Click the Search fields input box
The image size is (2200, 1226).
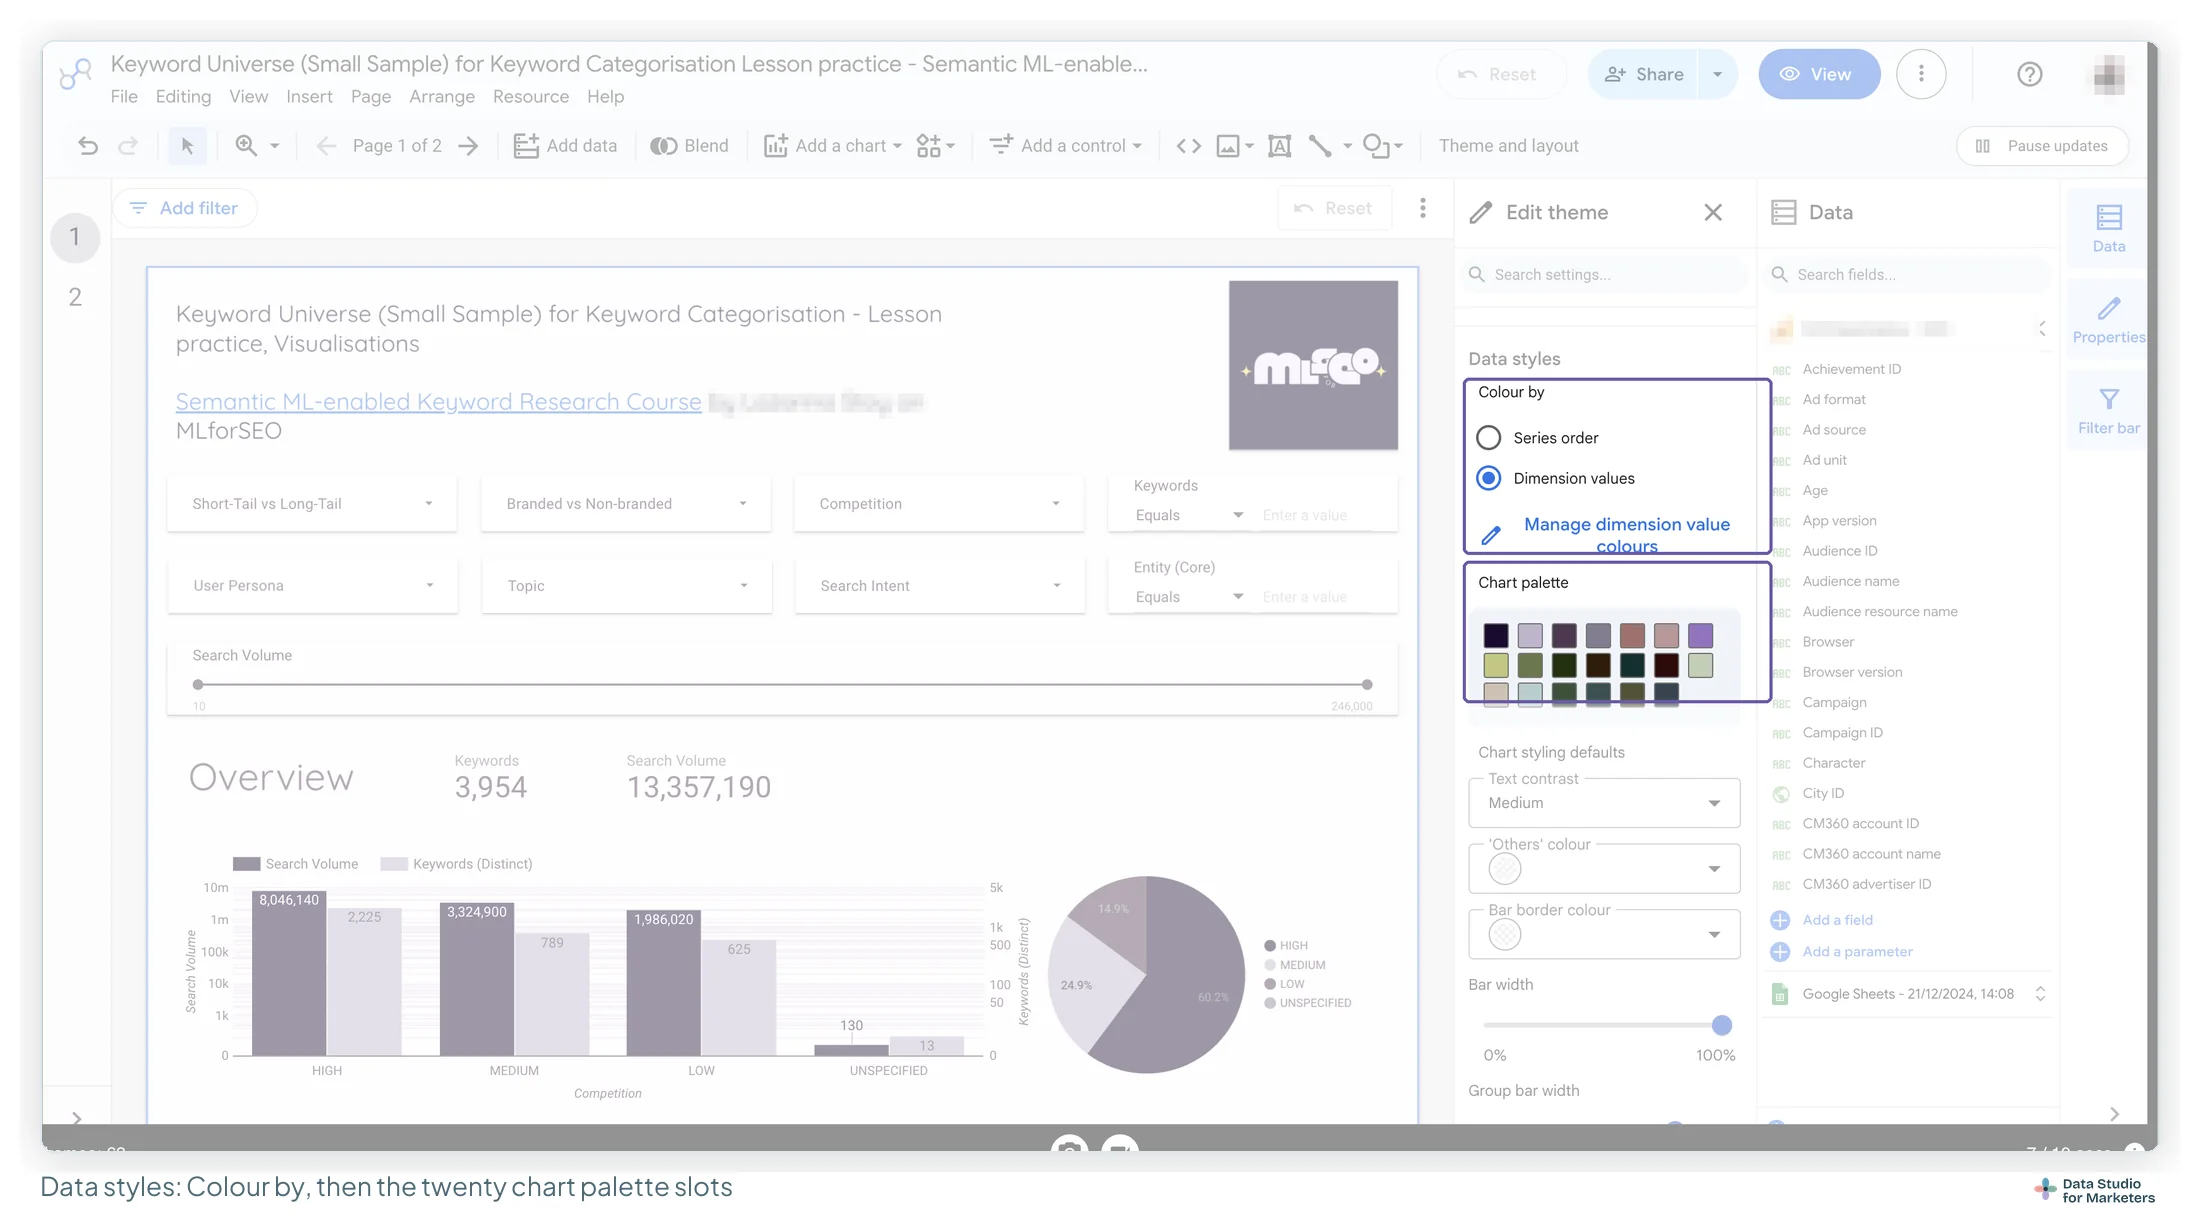1908,275
